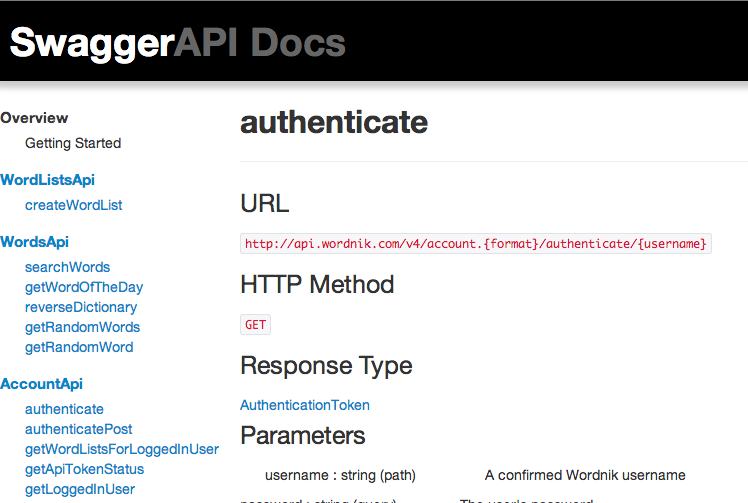Open the searchWords method link
This screenshot has width=748, height=503.
[x=68, y=267]
